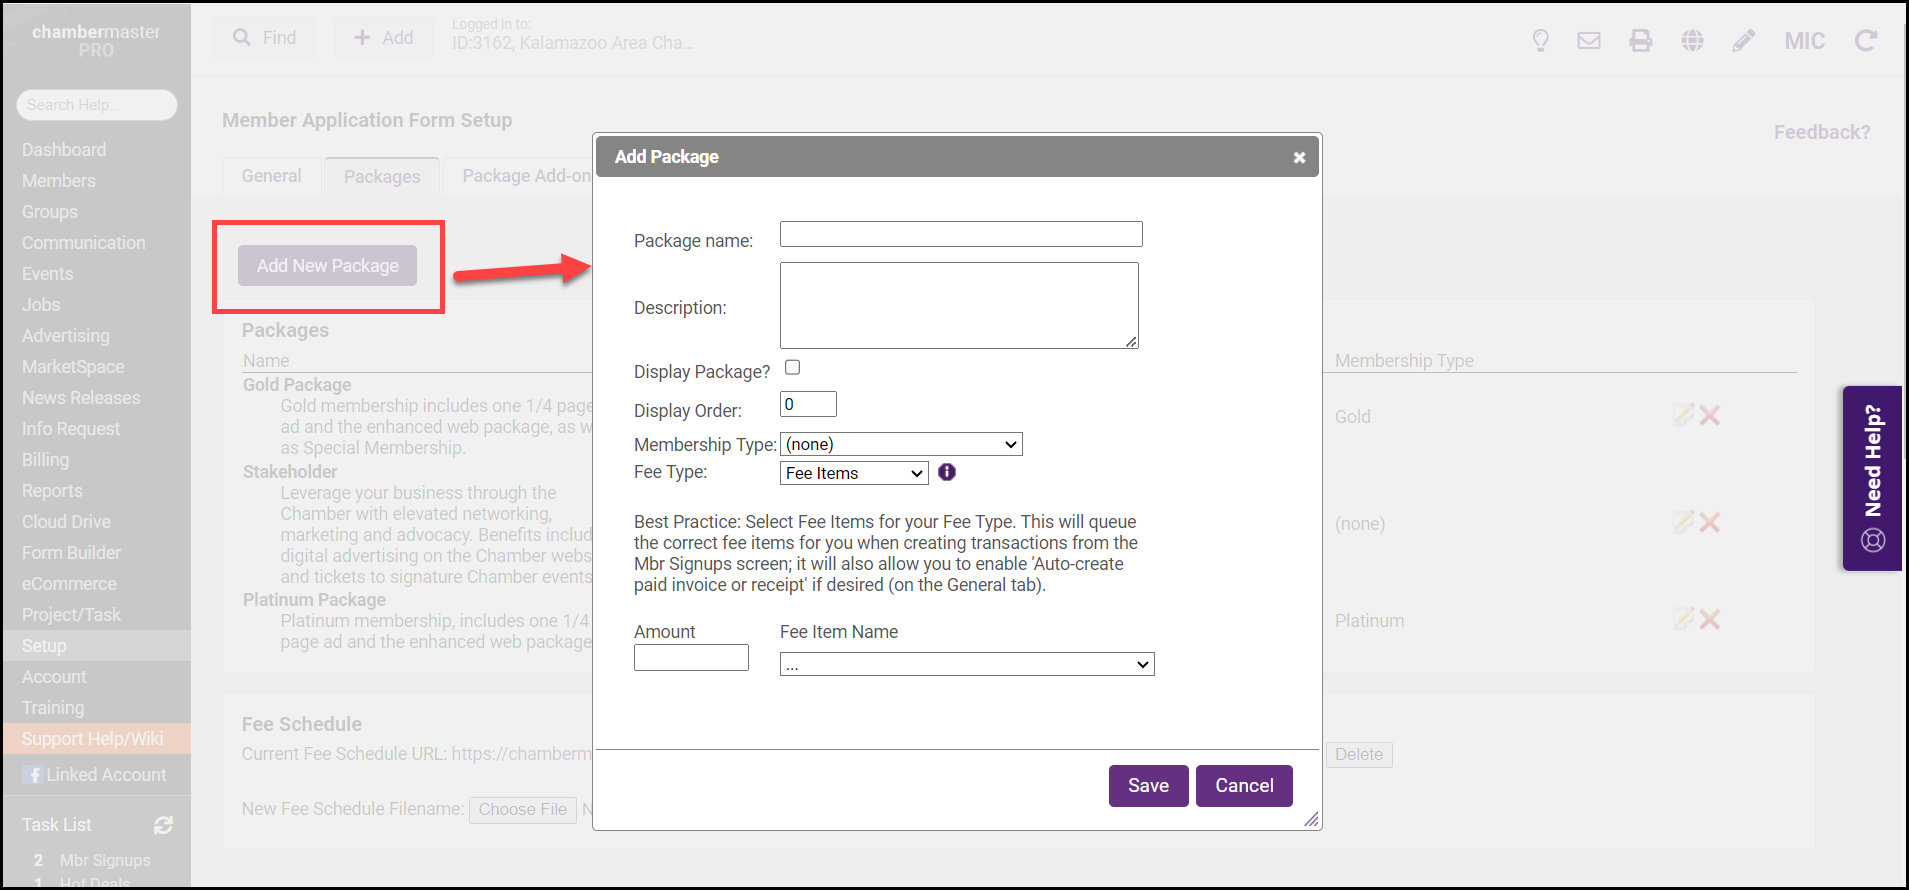
Task: Close the Add Package dialog with X
Action: pos(1299,158)
